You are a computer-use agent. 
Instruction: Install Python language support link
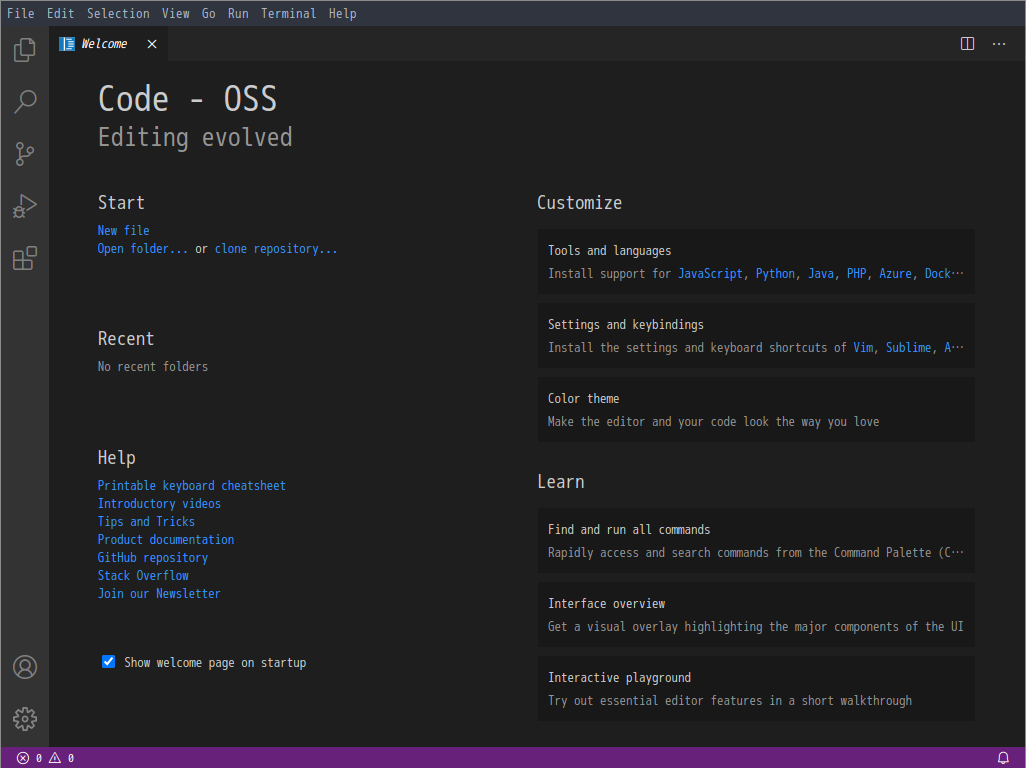click(775, 273)
